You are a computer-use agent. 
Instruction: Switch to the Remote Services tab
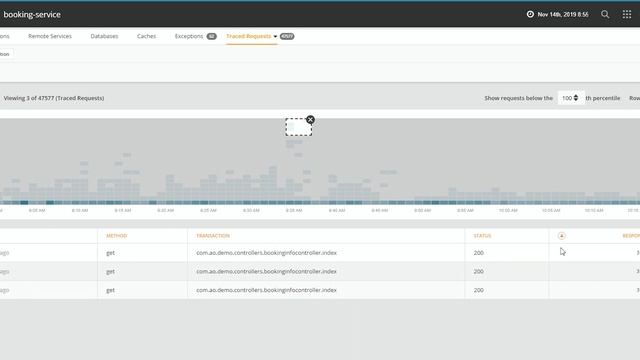50,36
